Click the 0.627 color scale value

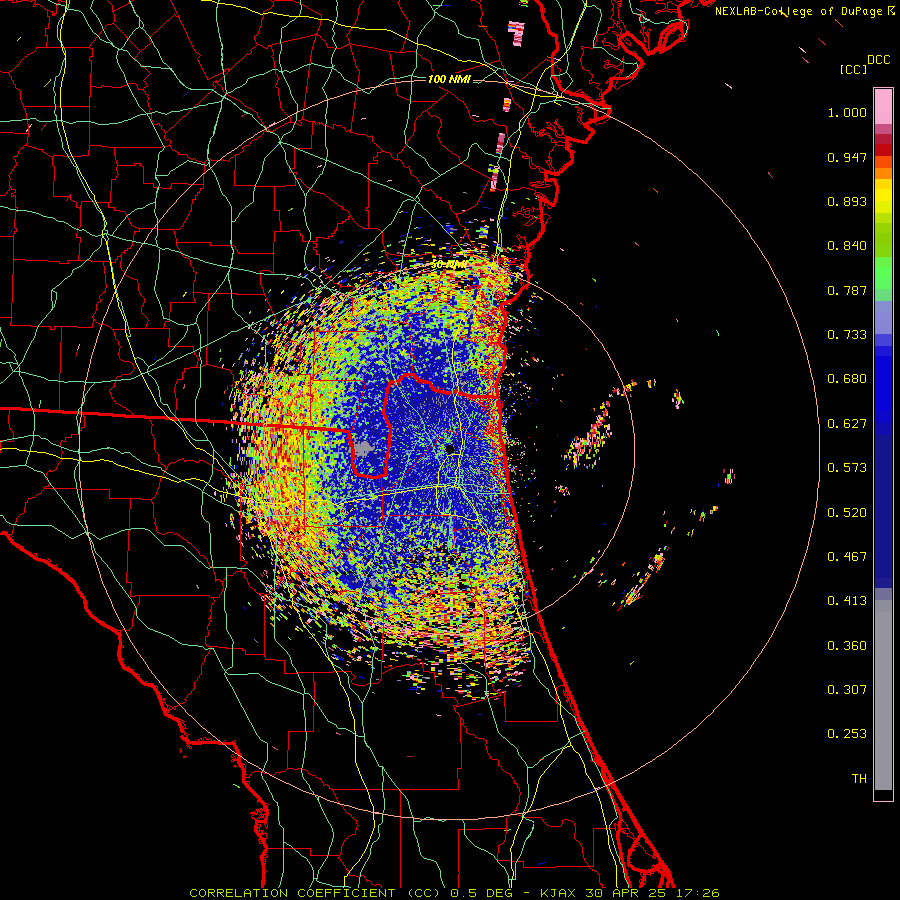pyautogui.click(x=847, y=424)
